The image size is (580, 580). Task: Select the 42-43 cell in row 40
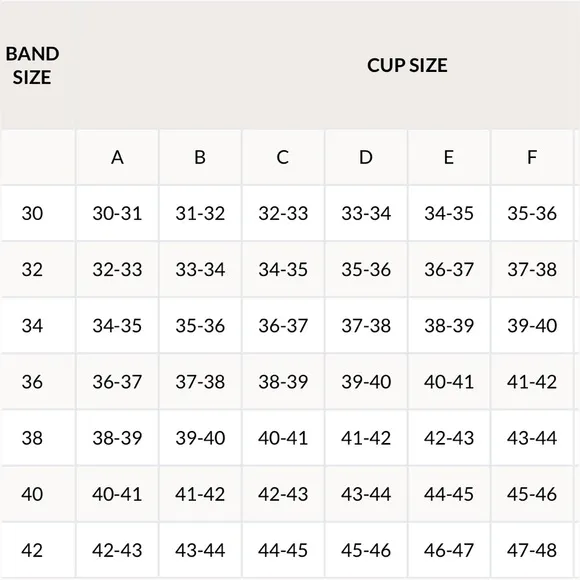pos(283,494)
